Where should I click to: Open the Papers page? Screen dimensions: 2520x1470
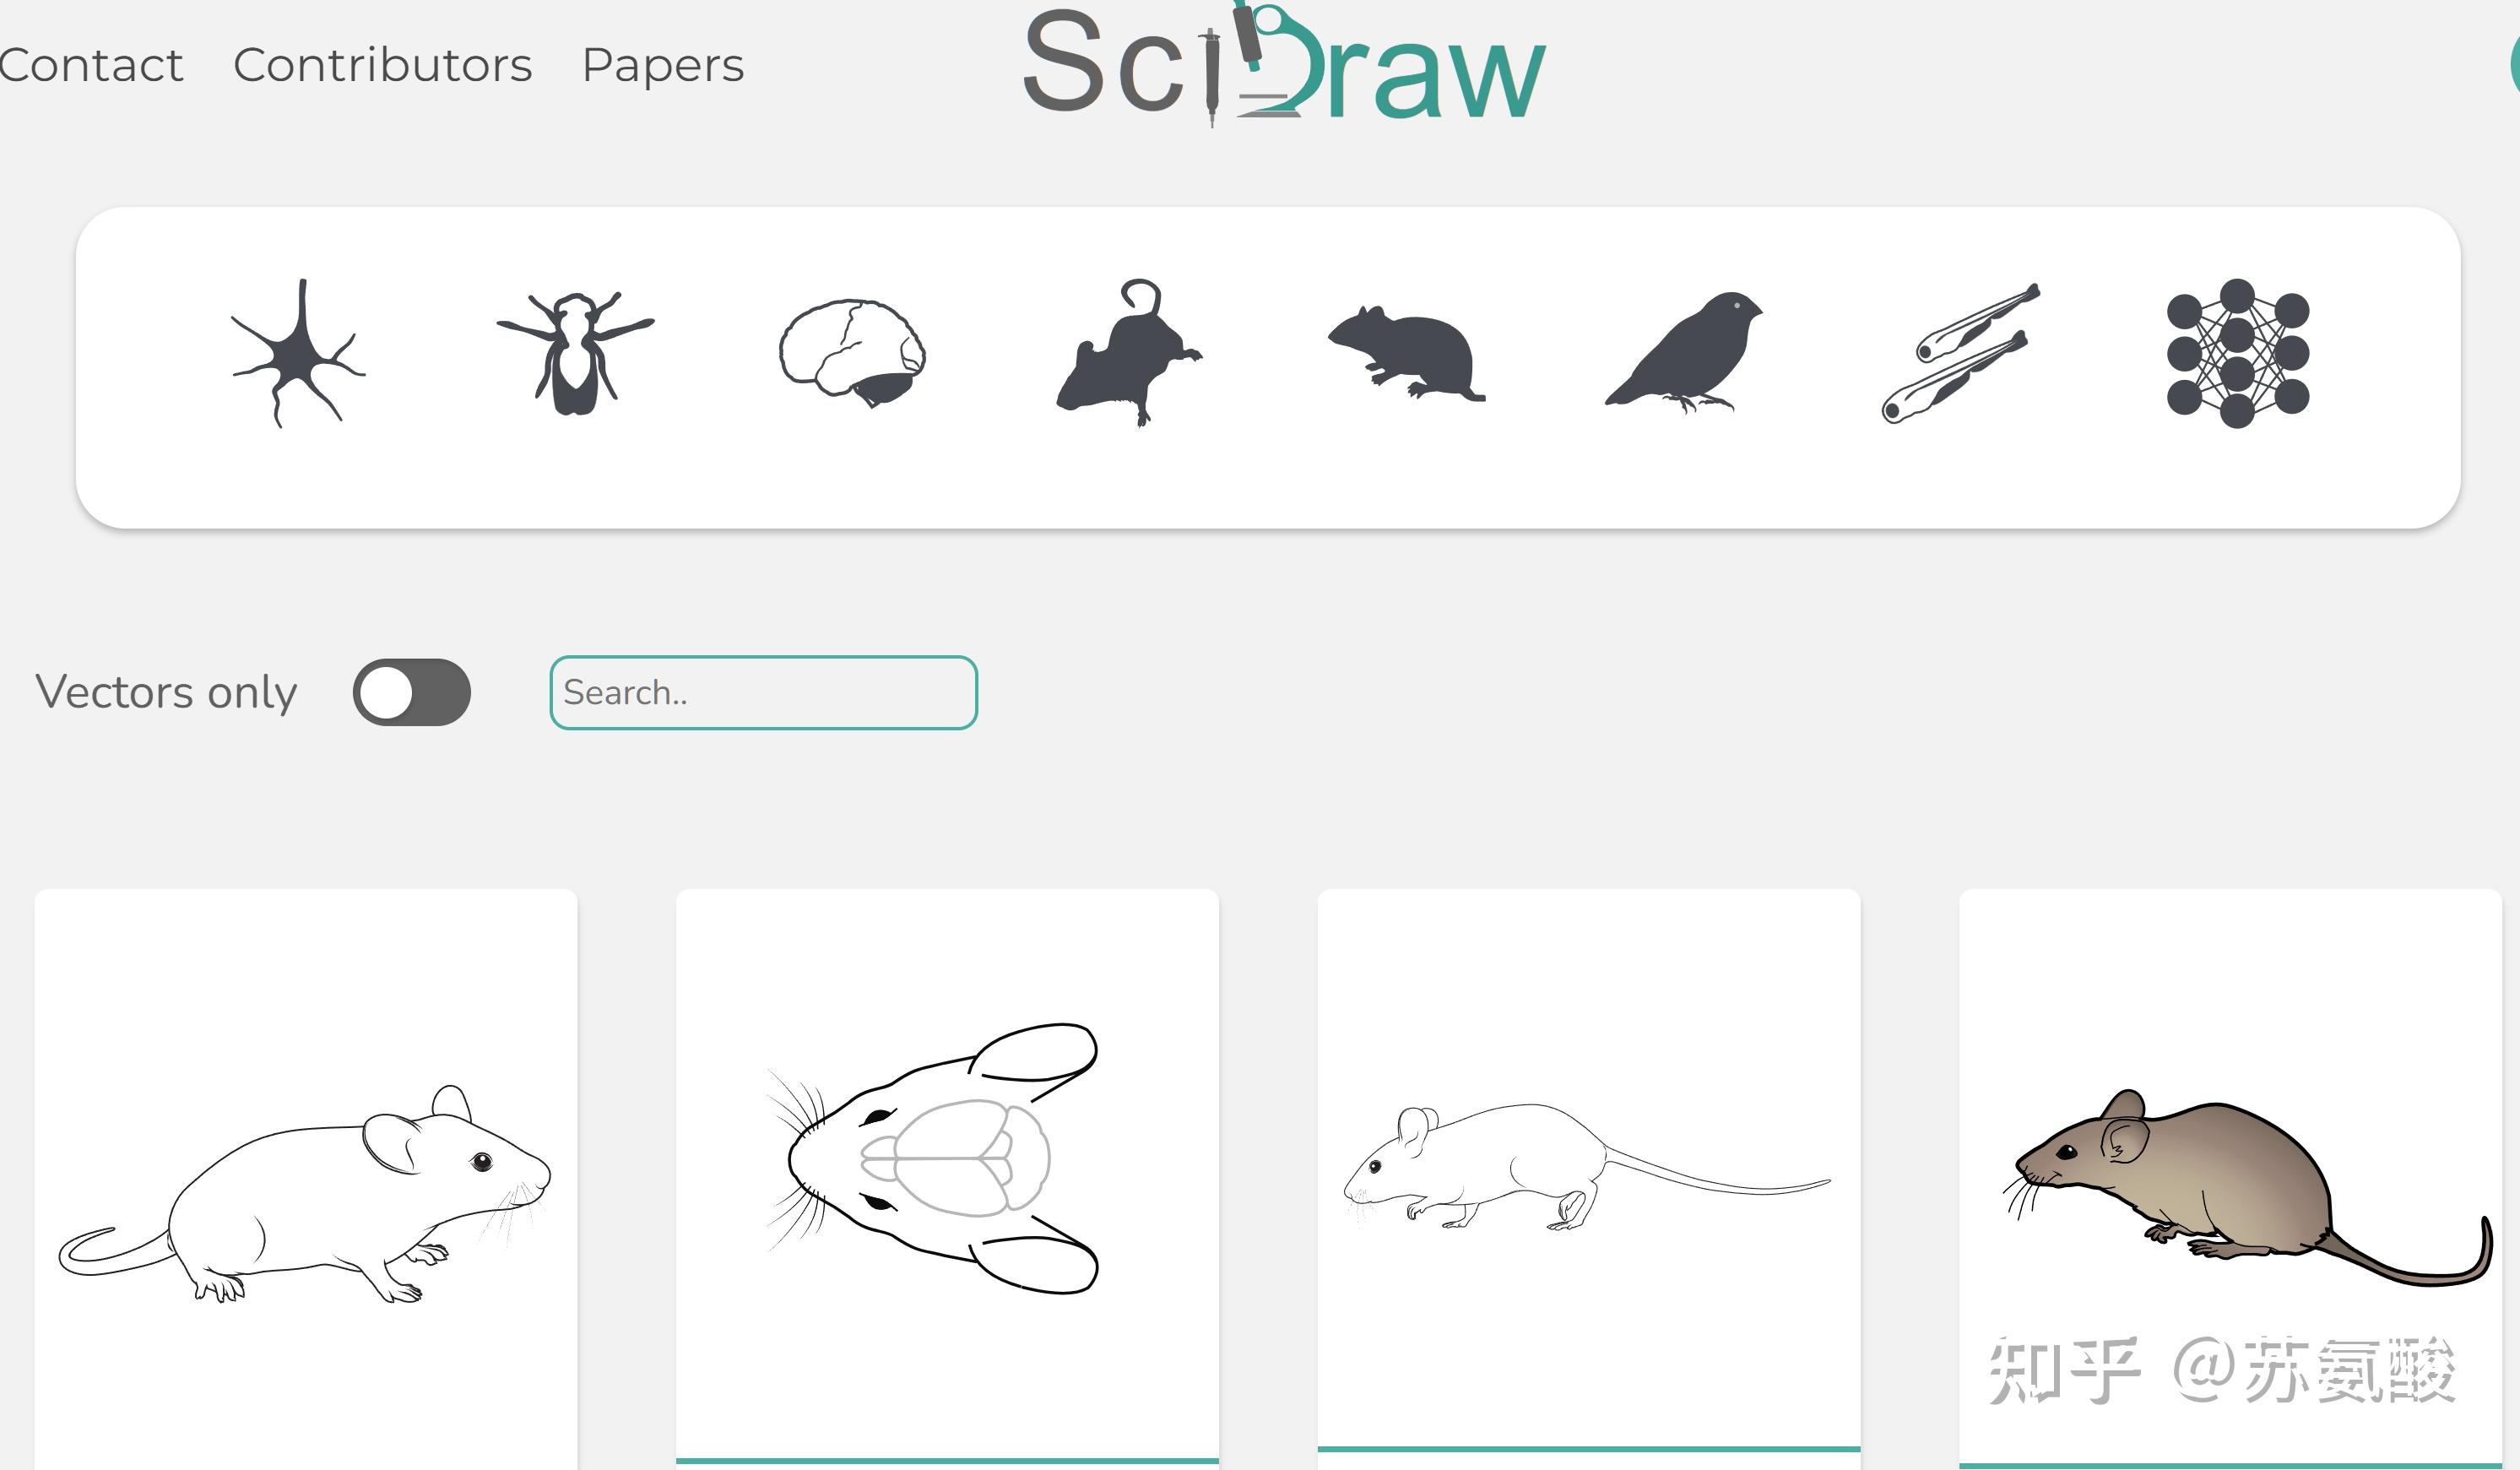pyautogui.click(x=663, y=65)
